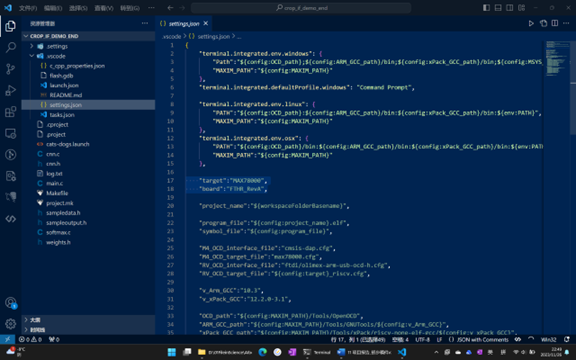Toggle secondary side bar layout icon
The image size is (576, 360).
pos(510,8)
